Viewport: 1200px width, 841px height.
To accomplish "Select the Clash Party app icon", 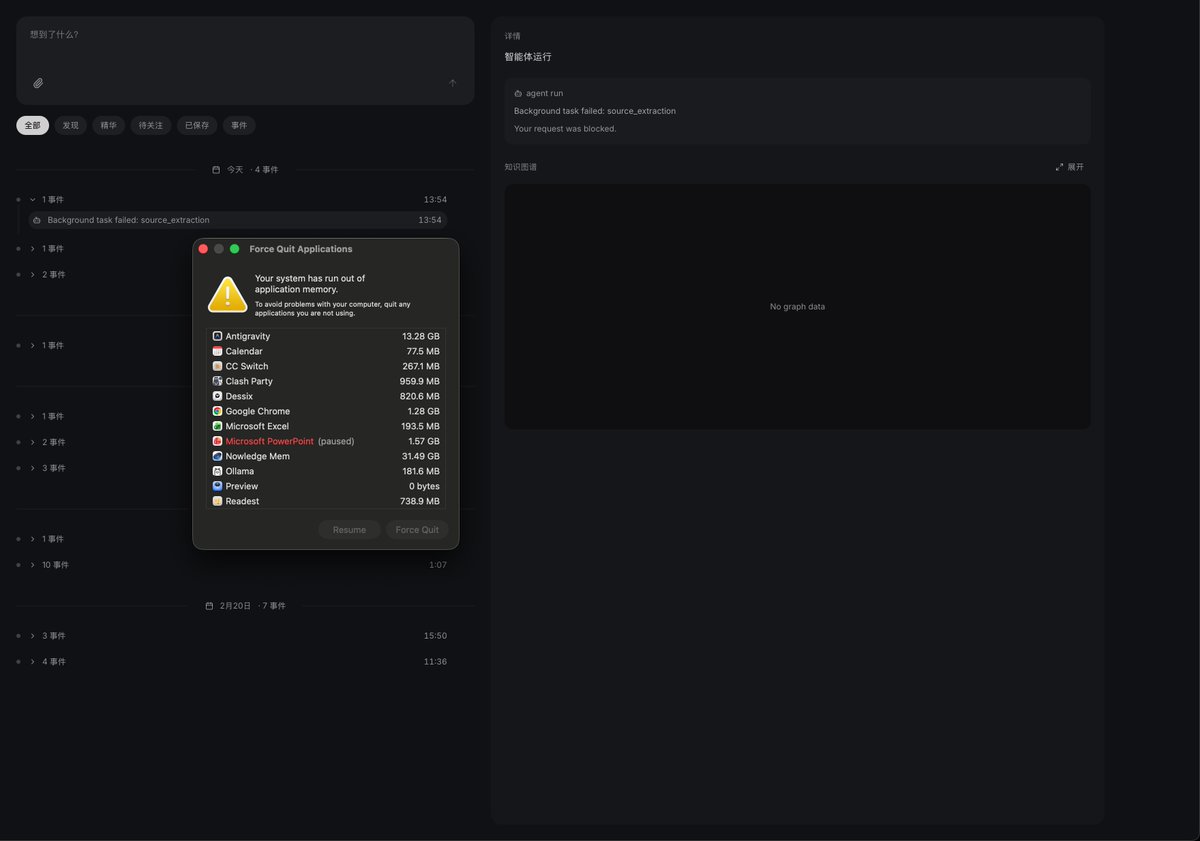I will [x=217, y=381].
